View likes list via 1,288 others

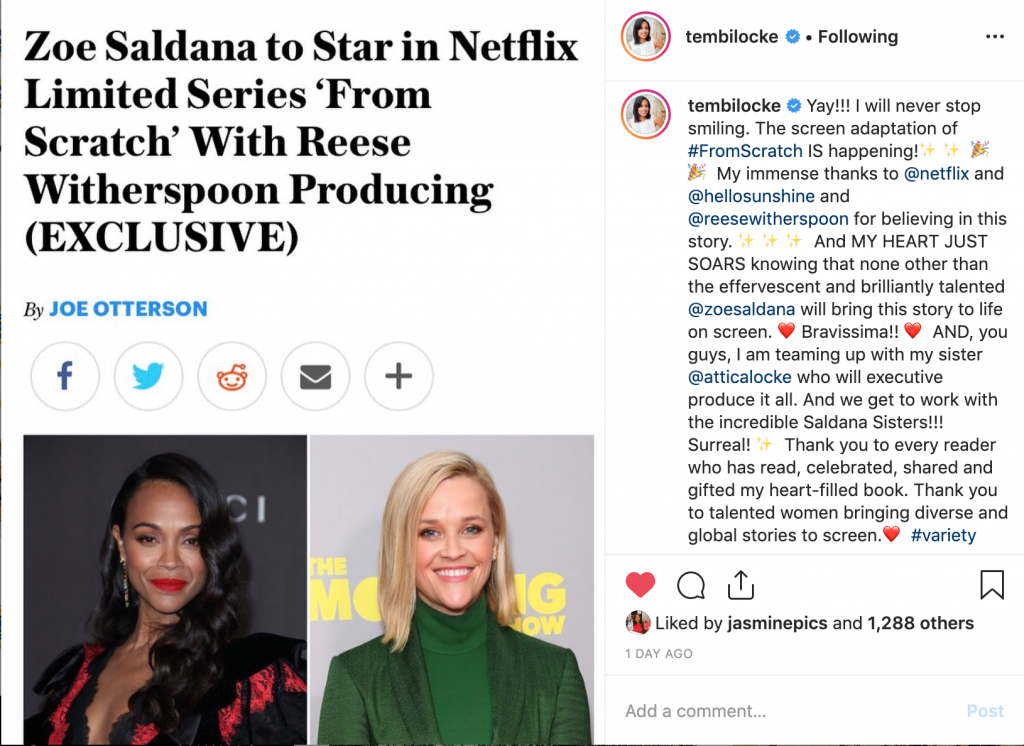click(921, 623)
